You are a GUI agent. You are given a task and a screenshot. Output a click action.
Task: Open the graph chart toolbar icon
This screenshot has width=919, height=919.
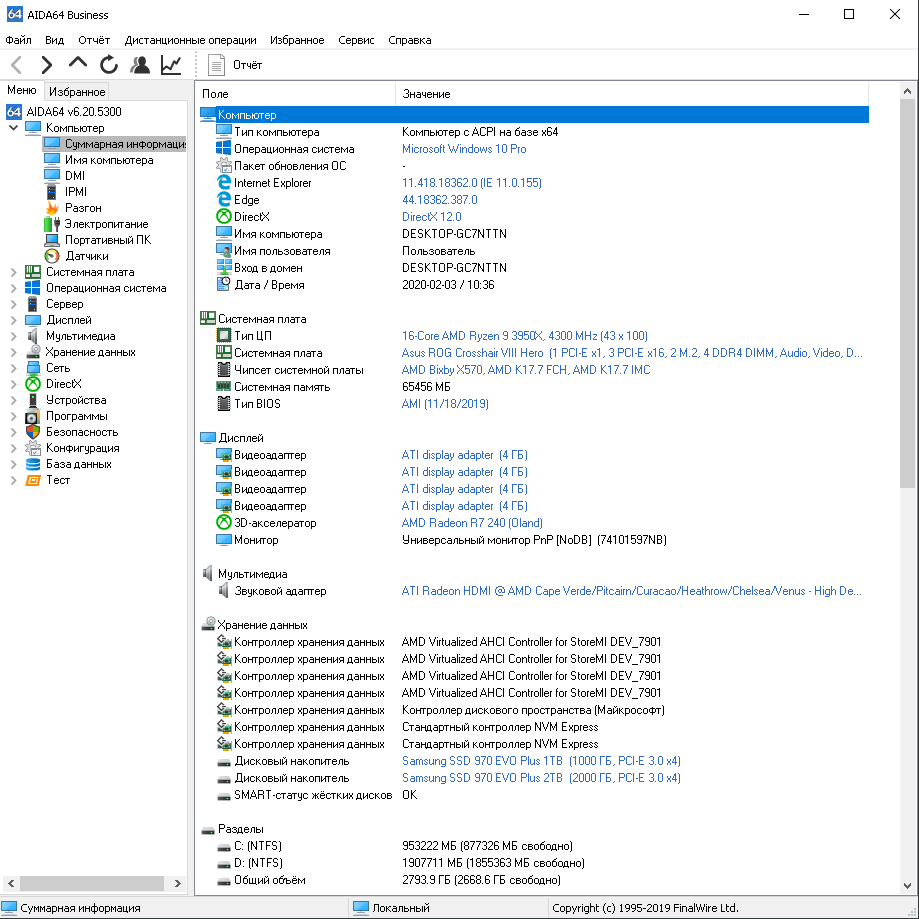[x=171, y=64]
